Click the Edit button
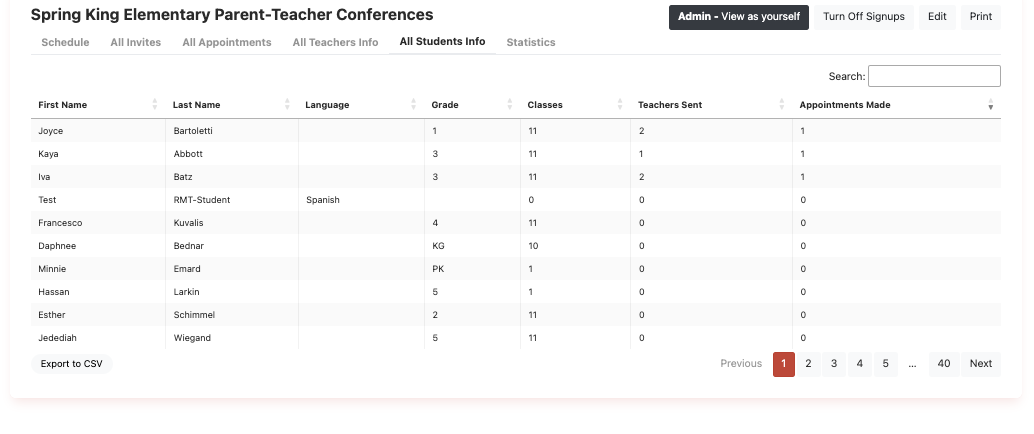The width and height of the screenshot is (1034, 434). point(937,17)
